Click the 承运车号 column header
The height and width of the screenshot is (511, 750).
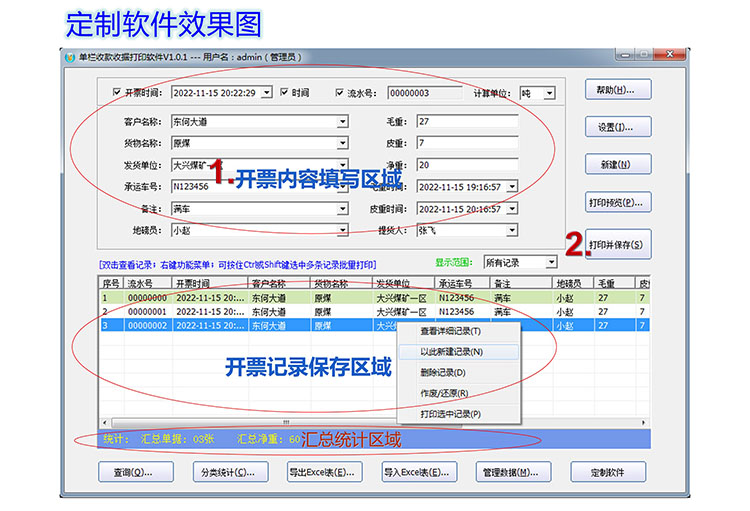click(463, 283)
